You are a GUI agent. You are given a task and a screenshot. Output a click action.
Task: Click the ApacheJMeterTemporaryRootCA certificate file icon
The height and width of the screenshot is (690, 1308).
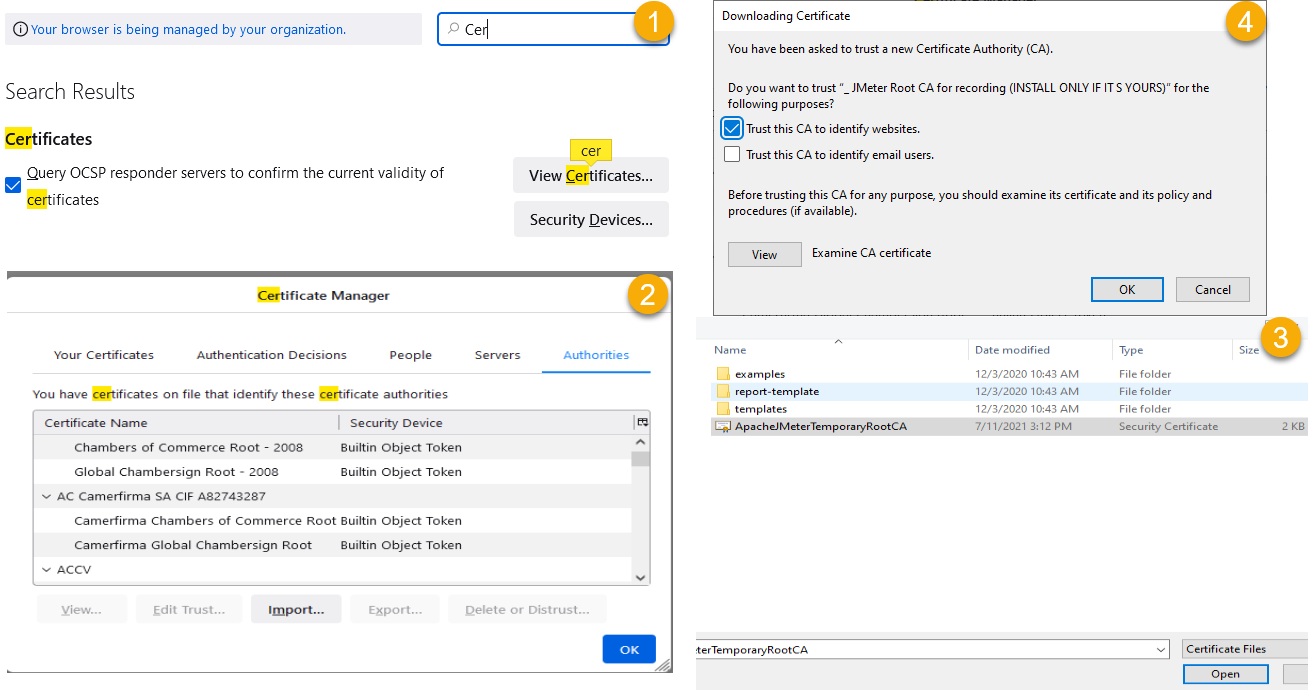tap(724, 426)
